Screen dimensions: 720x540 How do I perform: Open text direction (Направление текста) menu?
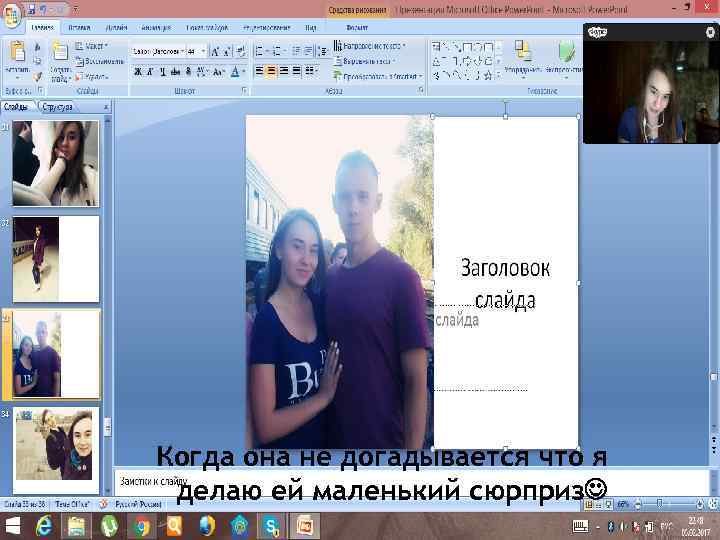tap(370, 46)
